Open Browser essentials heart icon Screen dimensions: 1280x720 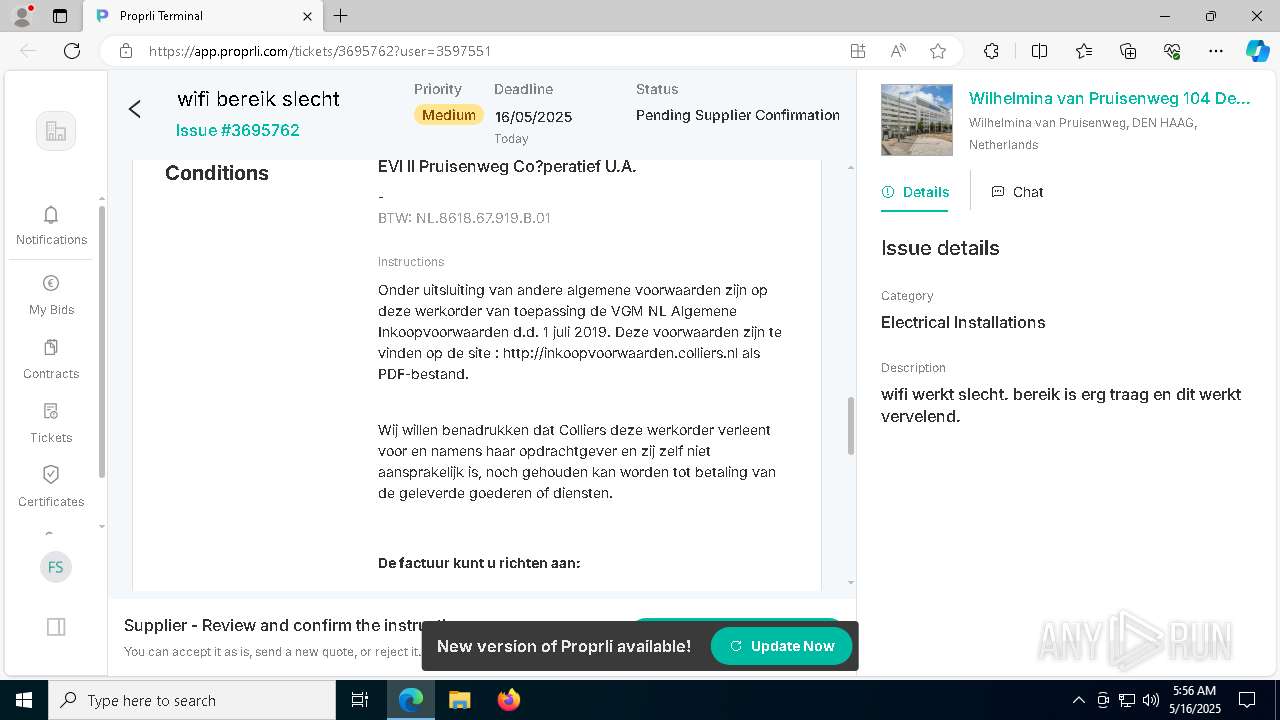(x=1172, y=51)
